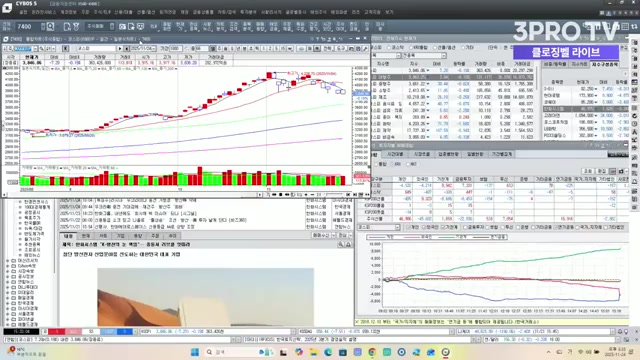
Task: Open the Windows Start menu
Action: coord(195,352)
